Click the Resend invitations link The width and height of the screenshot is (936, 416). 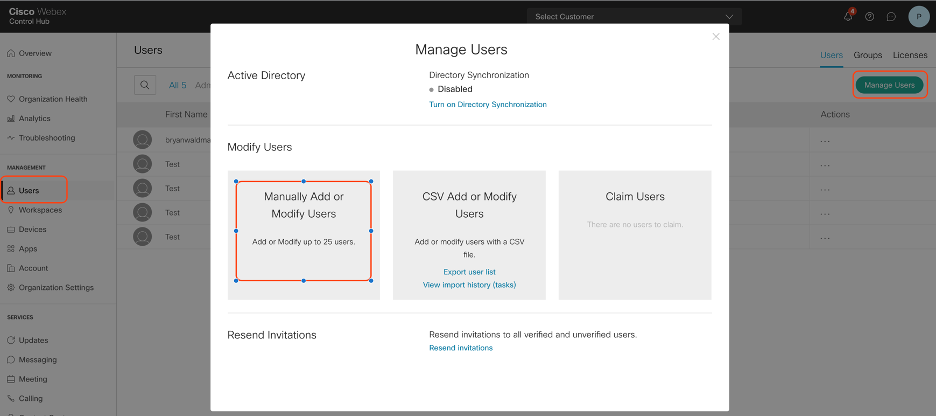pyautogui.click(x=460, y=348)
